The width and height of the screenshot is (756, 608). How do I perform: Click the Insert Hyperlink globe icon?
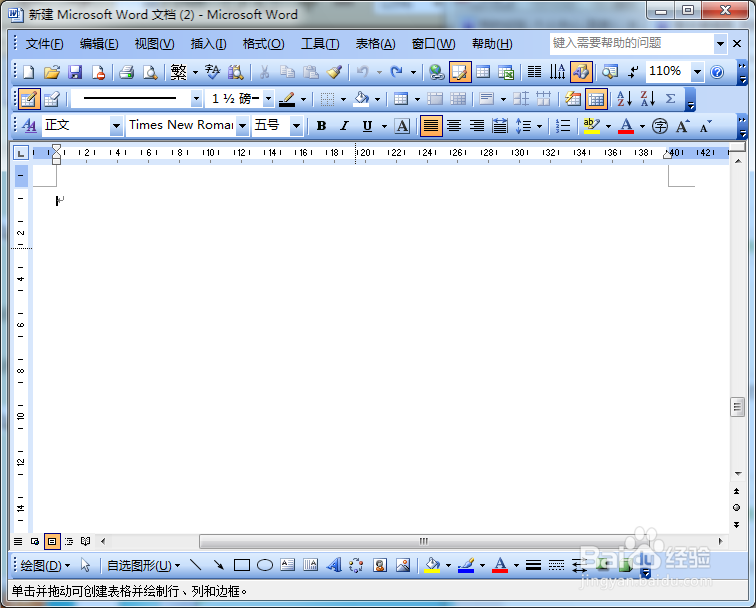point(437,72)
